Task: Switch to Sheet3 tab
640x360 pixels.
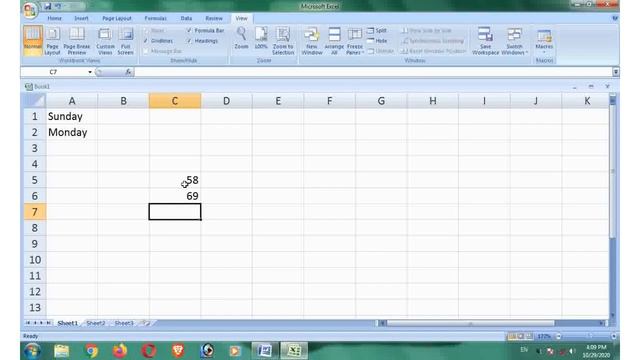Action: pos(124,323)
